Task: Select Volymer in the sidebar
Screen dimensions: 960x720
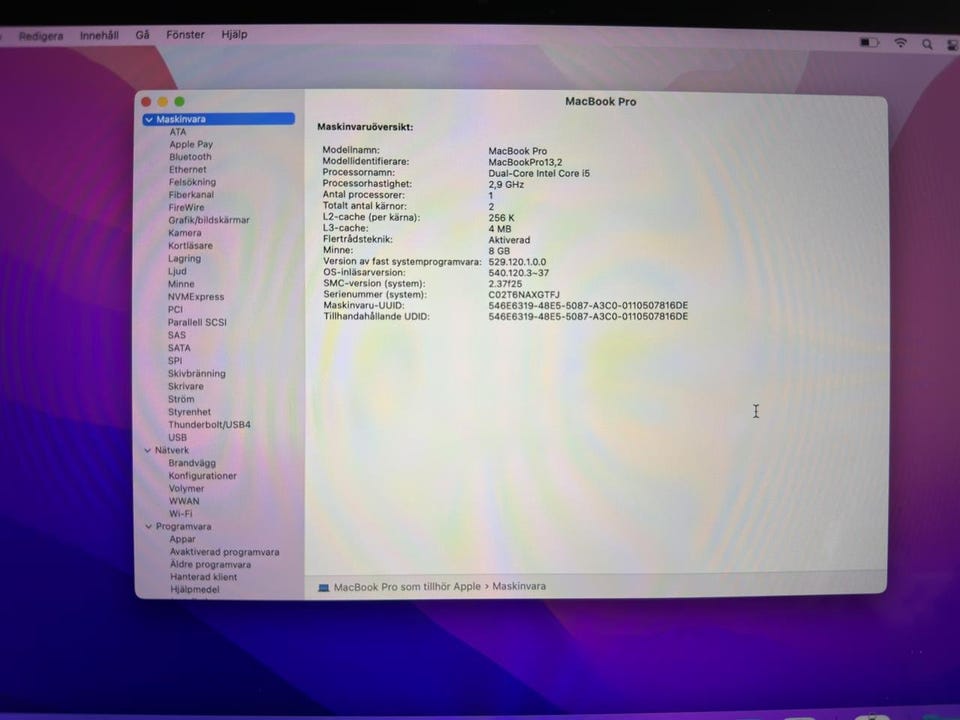Action: tap(187, 489)
